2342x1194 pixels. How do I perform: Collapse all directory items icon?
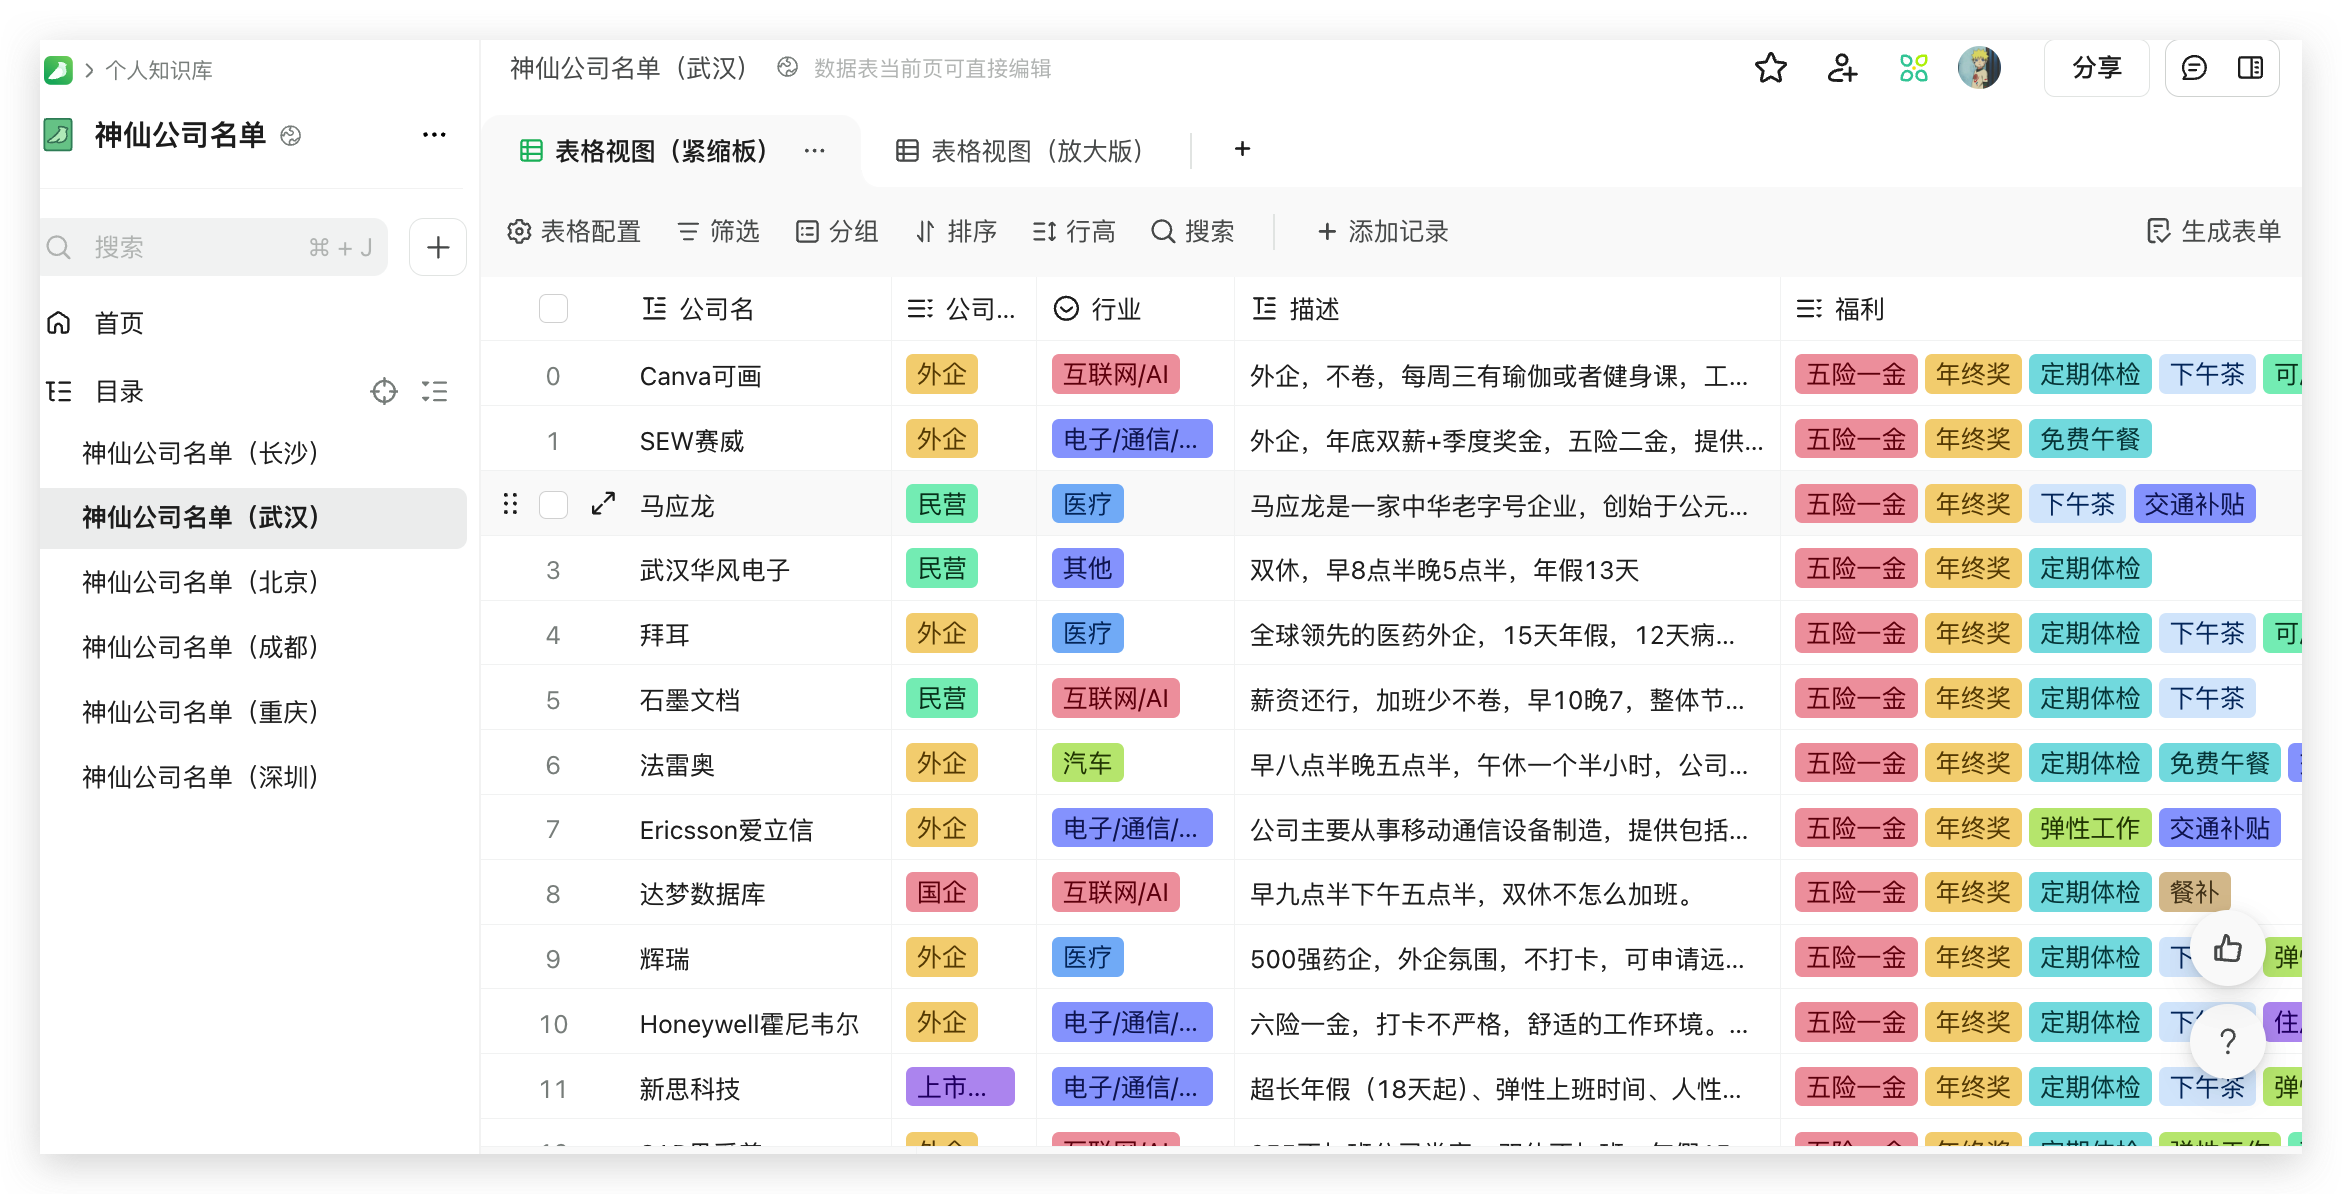click(435, 391)
